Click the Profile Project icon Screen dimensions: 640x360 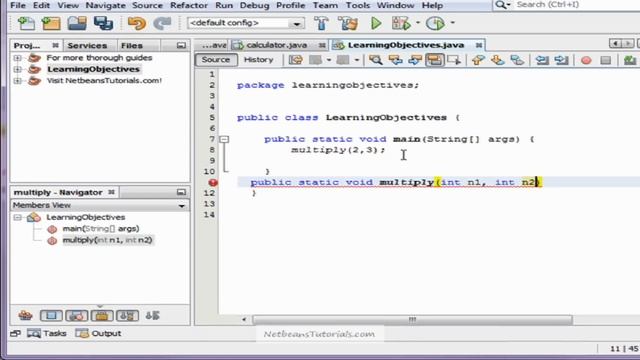(435, 23)
